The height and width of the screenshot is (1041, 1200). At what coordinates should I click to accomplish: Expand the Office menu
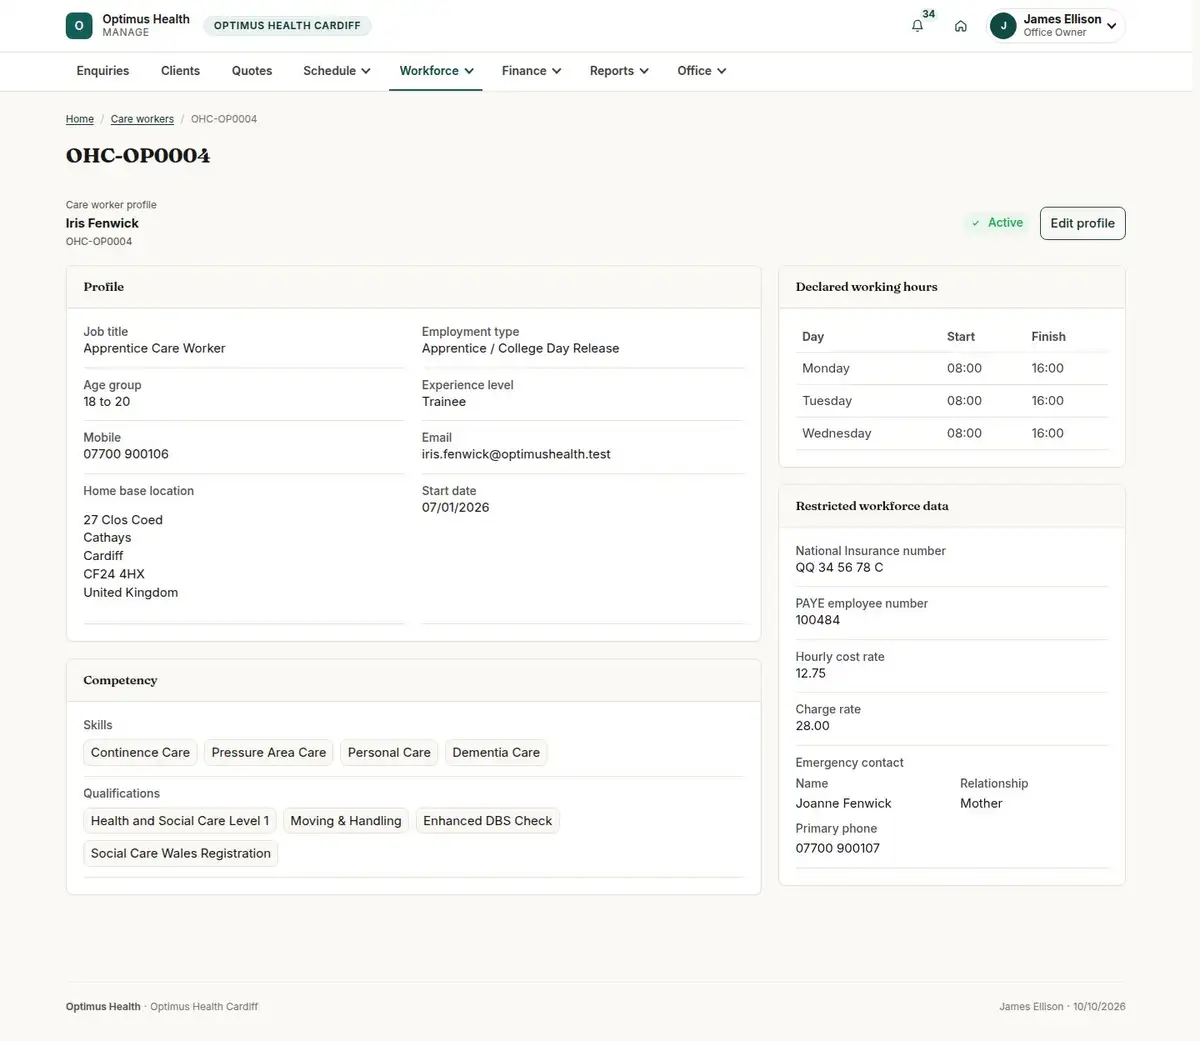(701, 71)
